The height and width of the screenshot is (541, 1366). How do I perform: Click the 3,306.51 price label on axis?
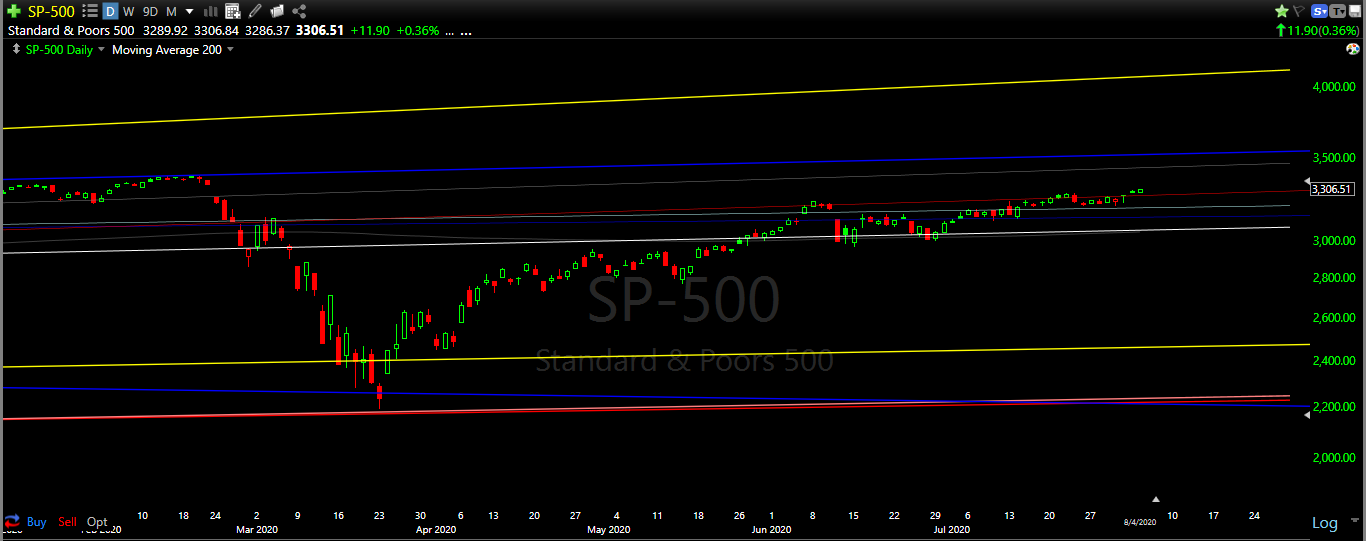tap(1331, 188)
